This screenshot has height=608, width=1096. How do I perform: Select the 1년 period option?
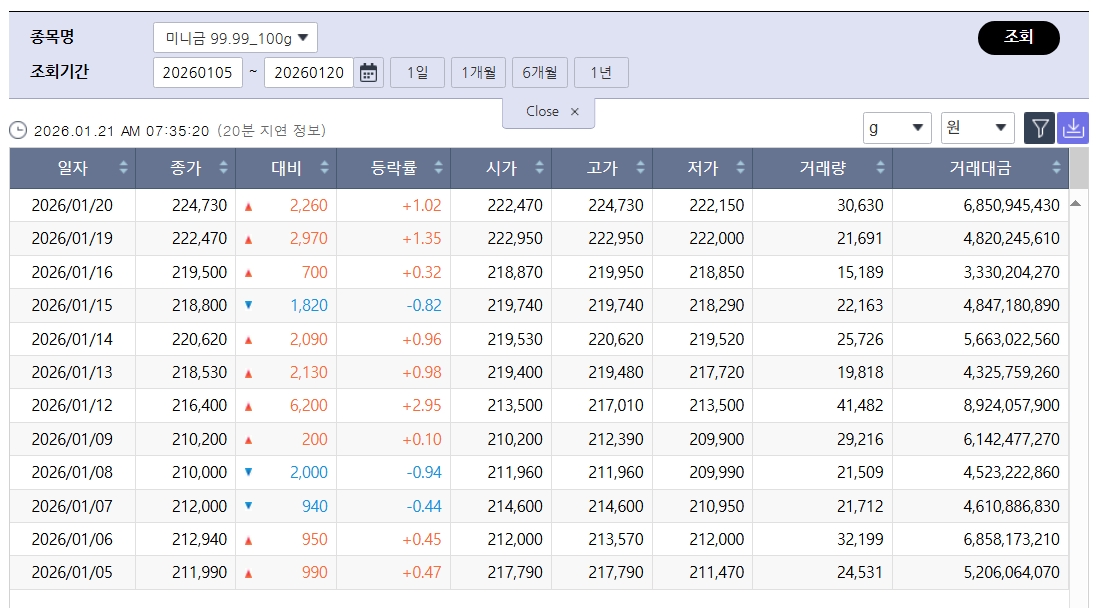(601, 73)
